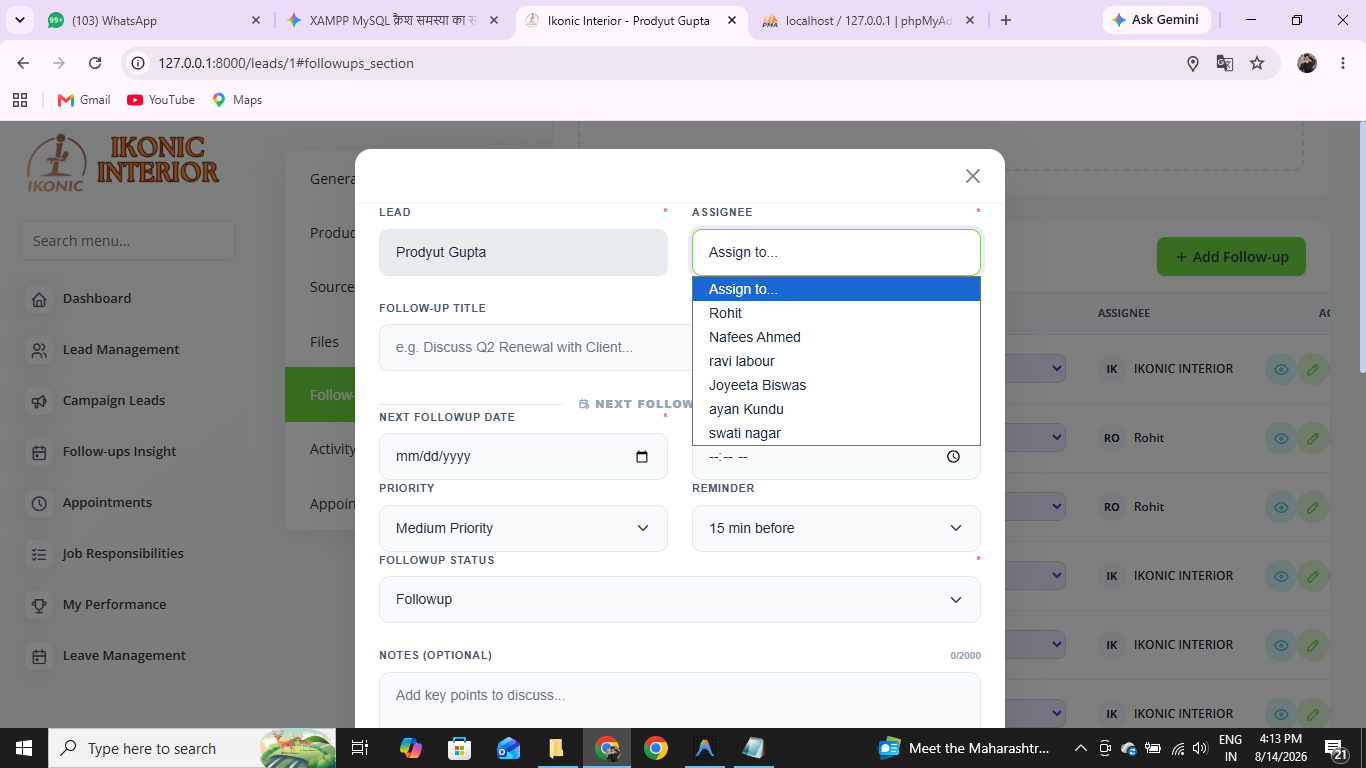Click the Translate page icon
The height and width of the screenshot is (768, 1366).
pyautogui.click(x=1225, y=63)
